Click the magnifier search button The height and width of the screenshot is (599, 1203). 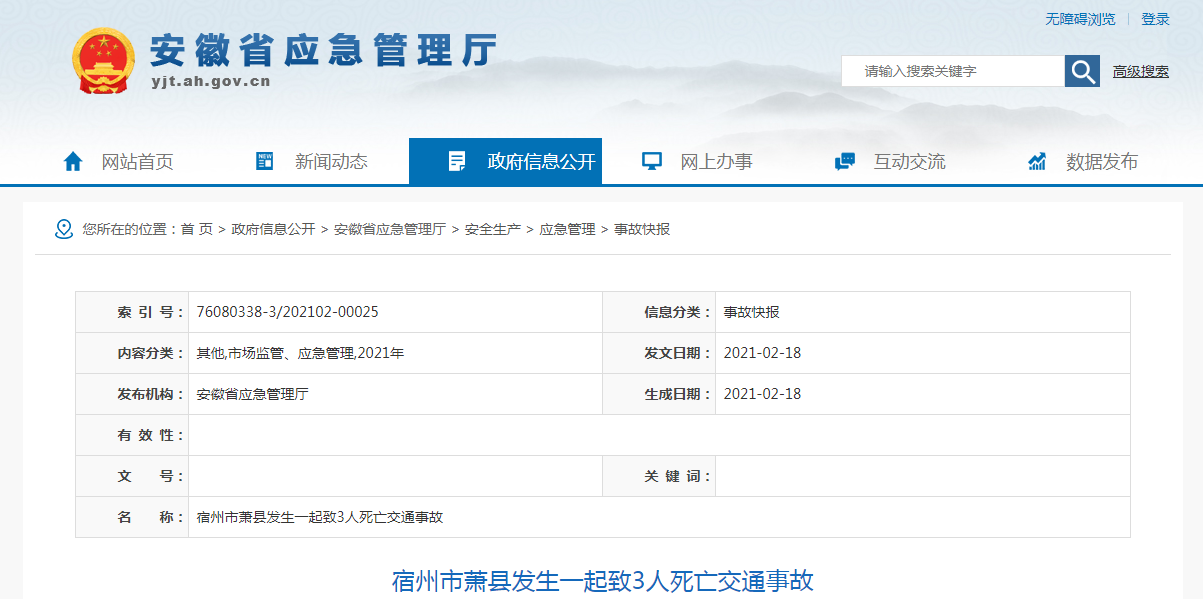tap(1082, 71)
